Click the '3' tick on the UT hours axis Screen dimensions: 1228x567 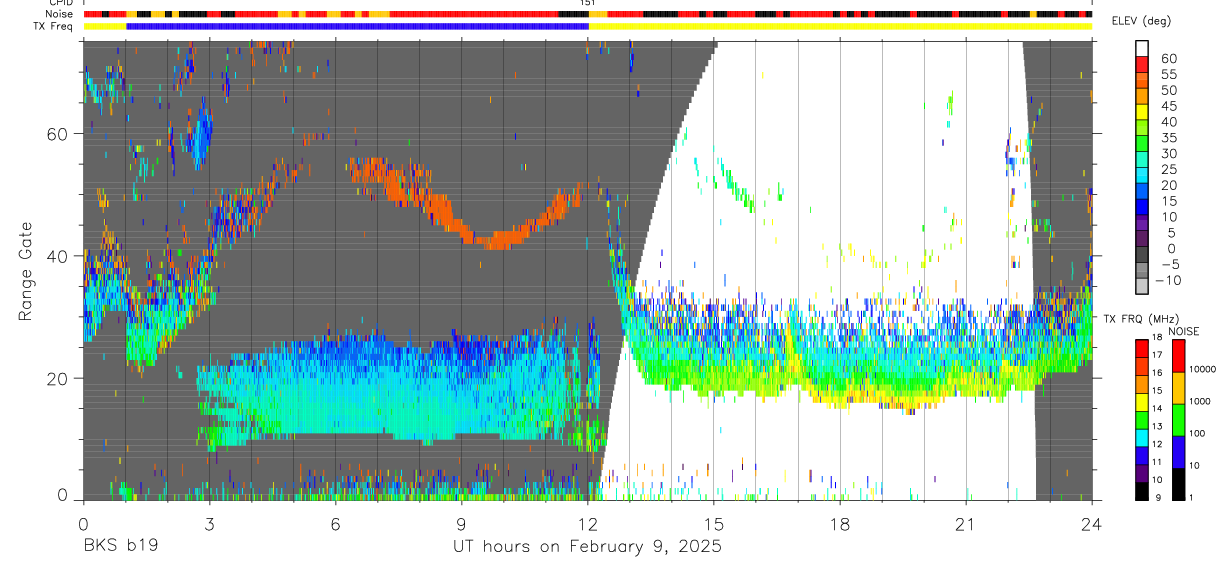point(208,524)
